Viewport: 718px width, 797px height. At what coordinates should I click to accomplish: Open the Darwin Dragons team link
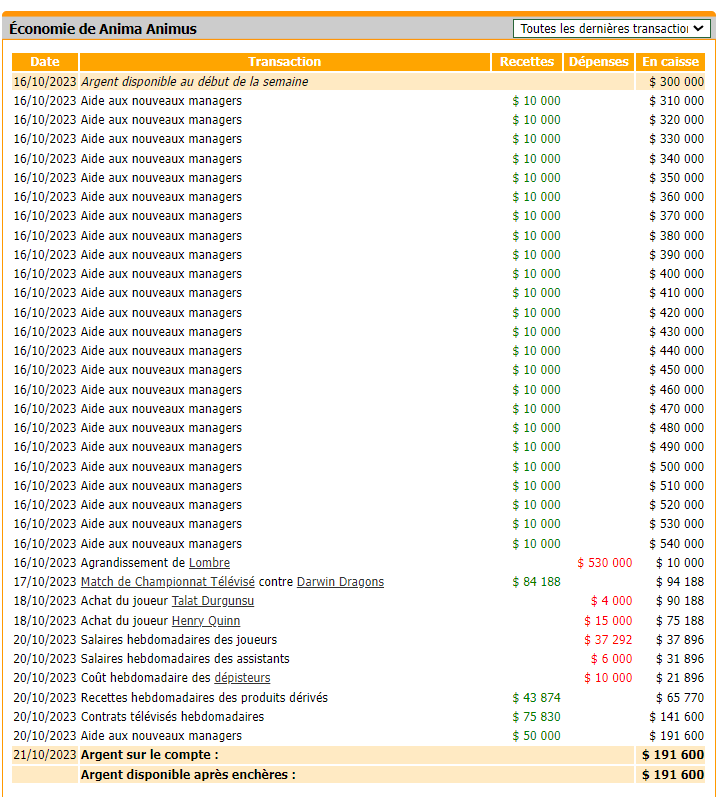pyautogui.click(x=340, y=581)
